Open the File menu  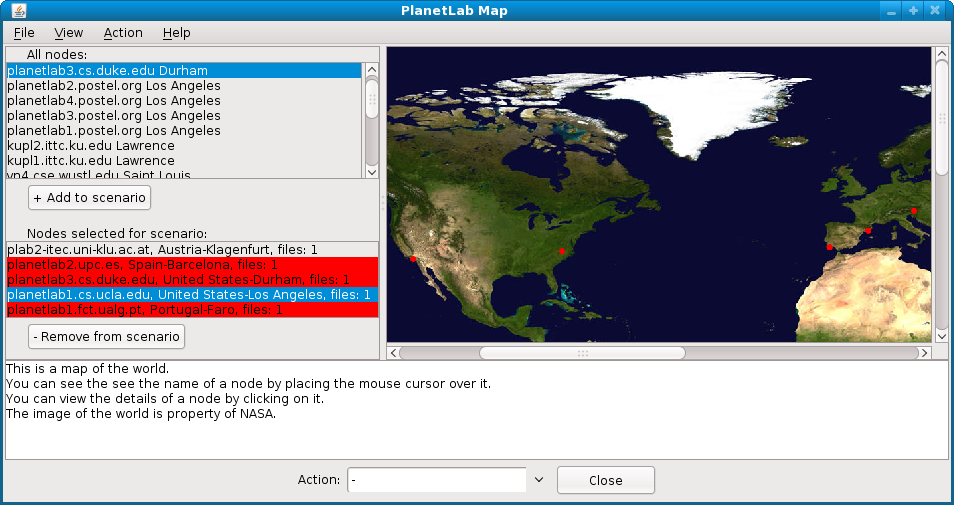[24, 33]
